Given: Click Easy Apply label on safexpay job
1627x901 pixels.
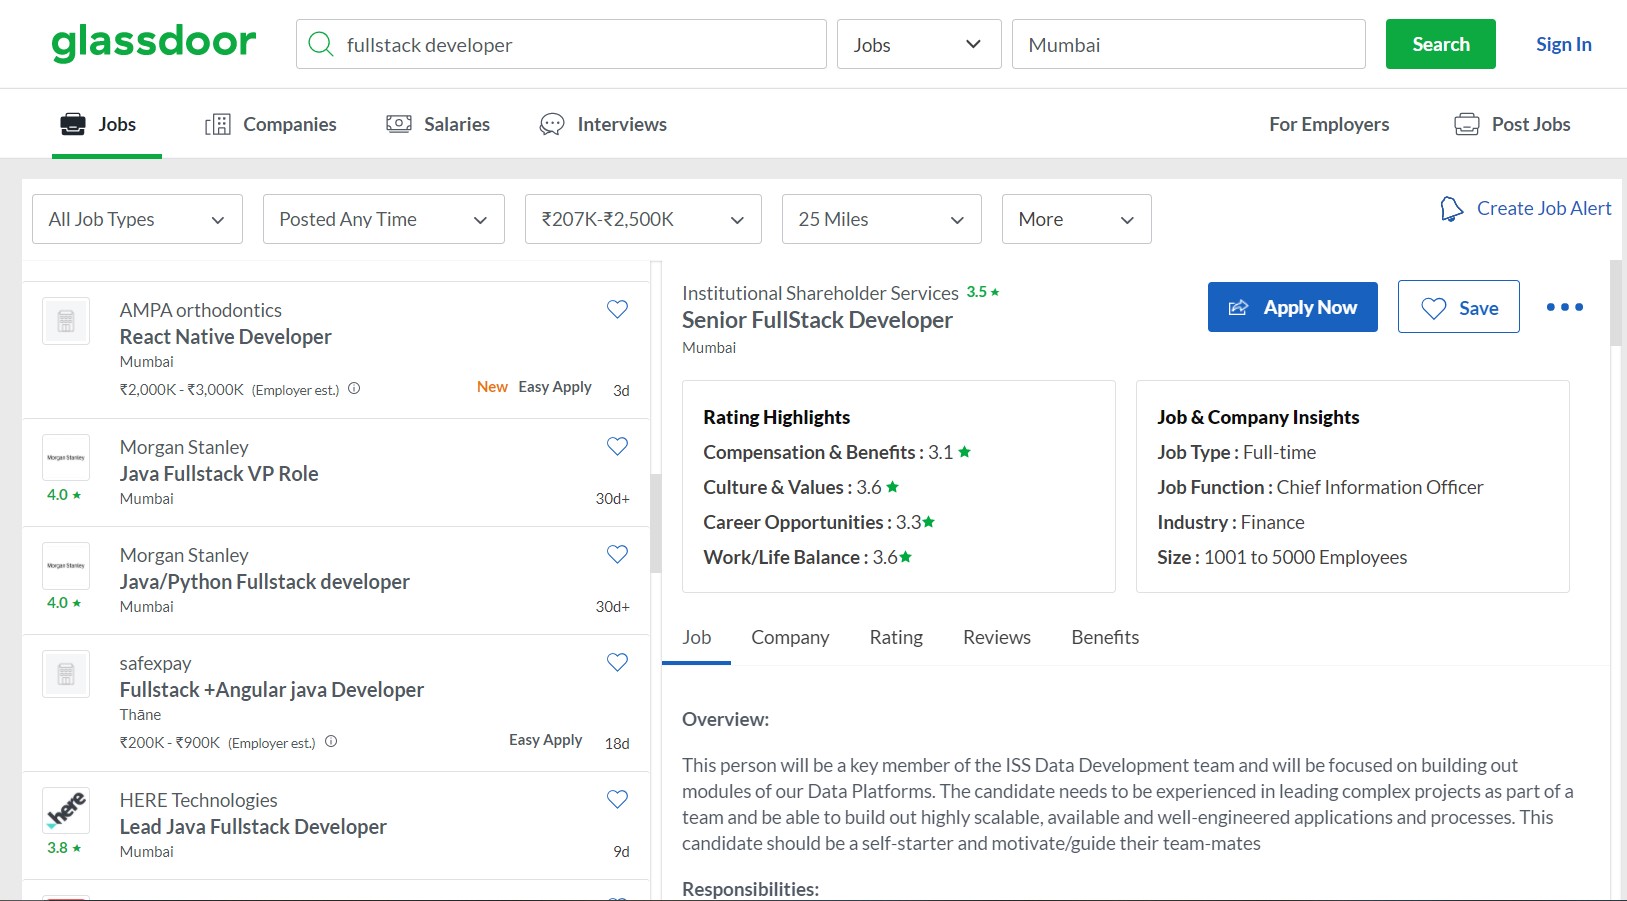Looking at the screenshot, I should 545,740.
